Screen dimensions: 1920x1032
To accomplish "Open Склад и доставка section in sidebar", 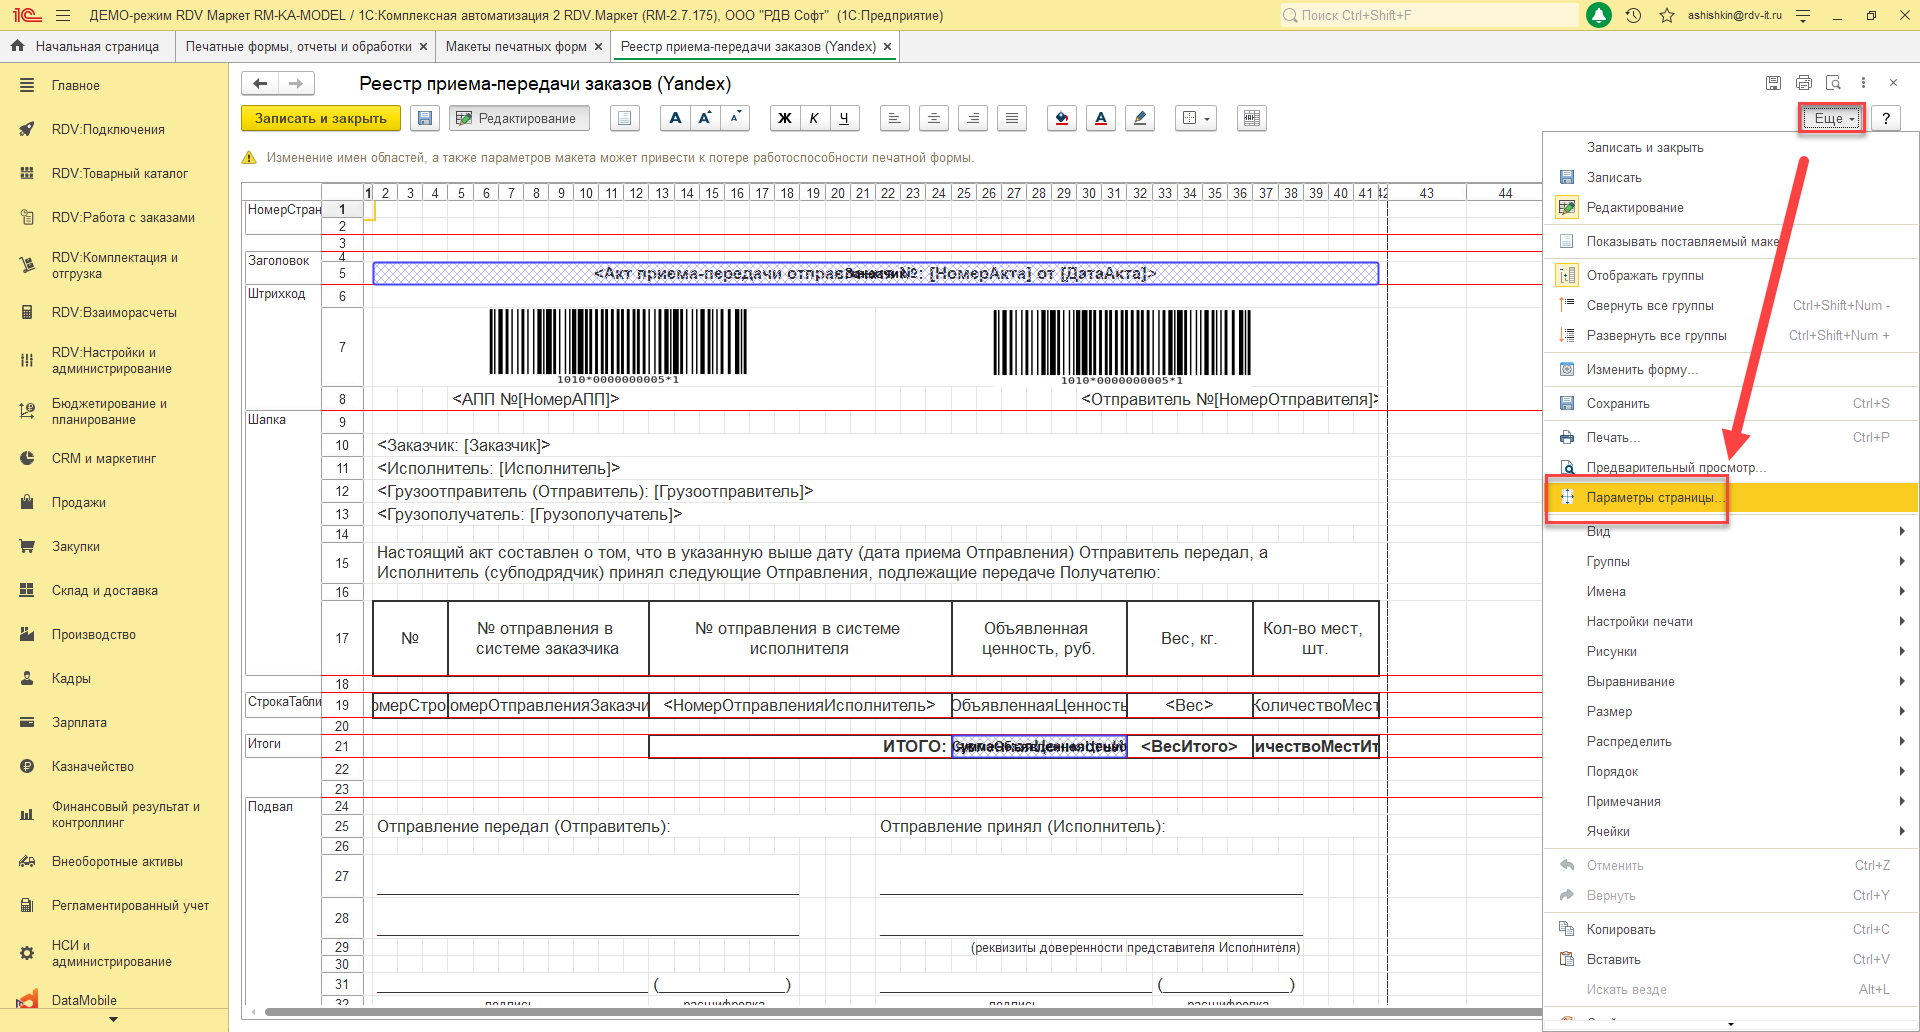I will pos(105,590).
